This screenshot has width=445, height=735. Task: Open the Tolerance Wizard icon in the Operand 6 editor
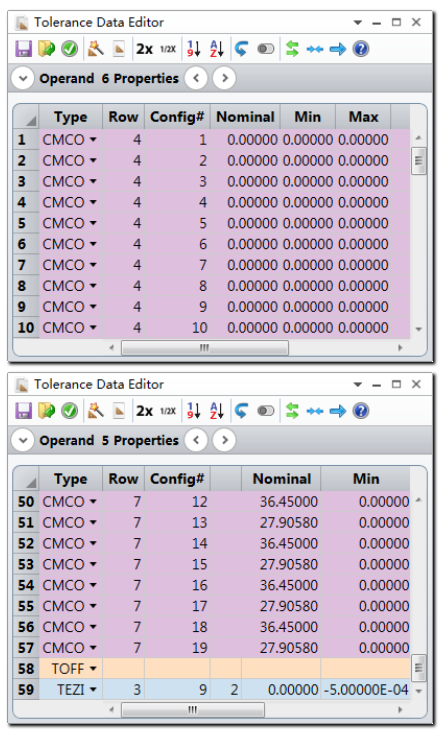click(x=96, y=49)
